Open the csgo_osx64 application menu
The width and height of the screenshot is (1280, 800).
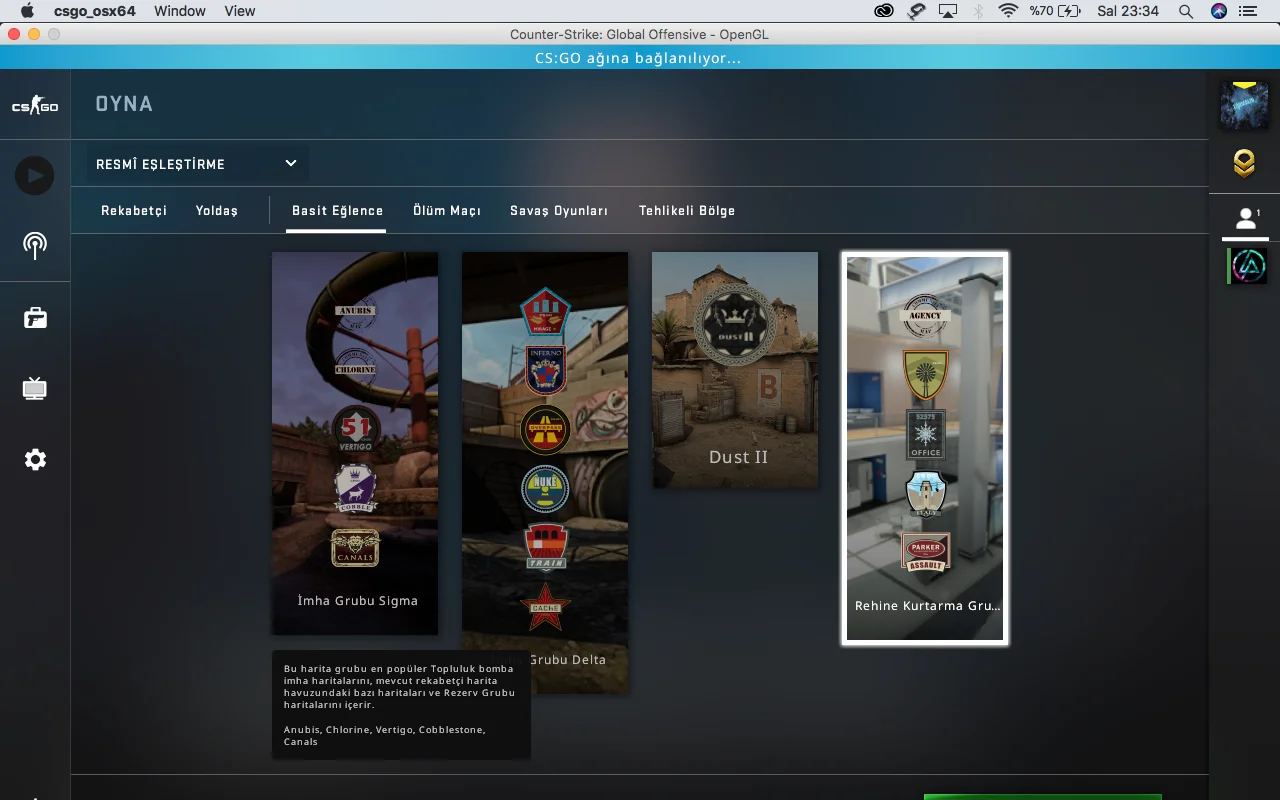tap(95, 11)
